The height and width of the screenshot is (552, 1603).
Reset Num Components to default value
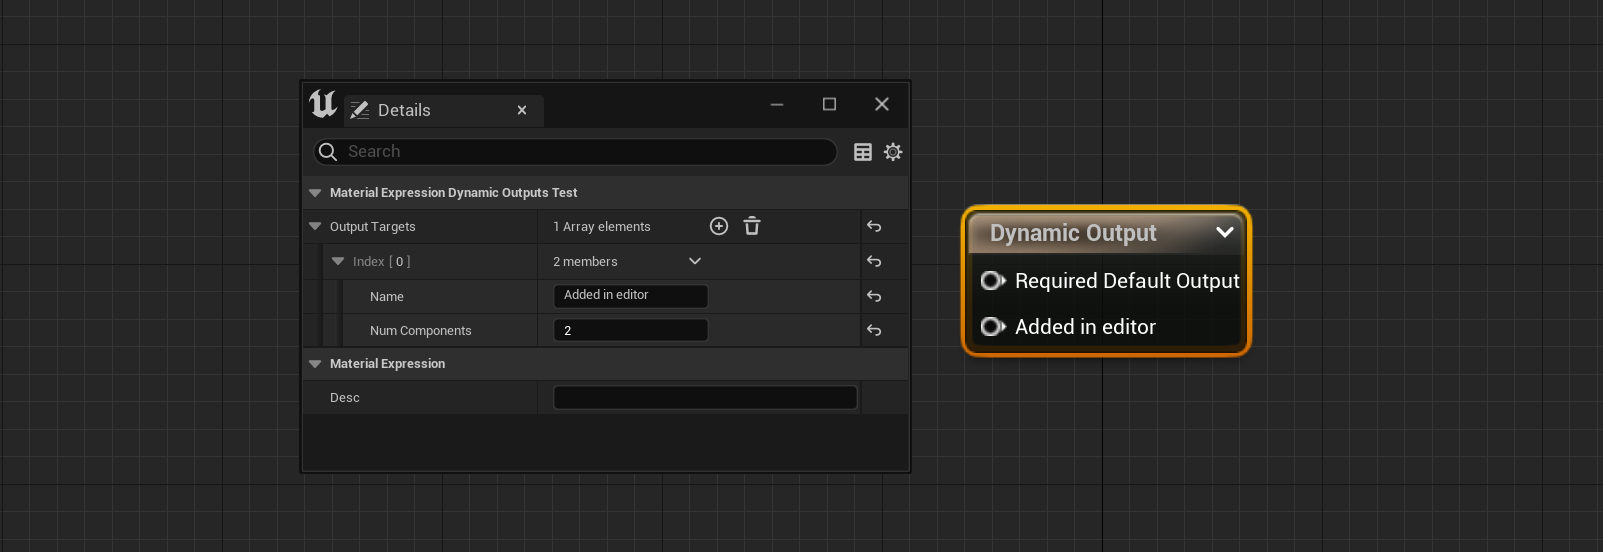(874, 330)
